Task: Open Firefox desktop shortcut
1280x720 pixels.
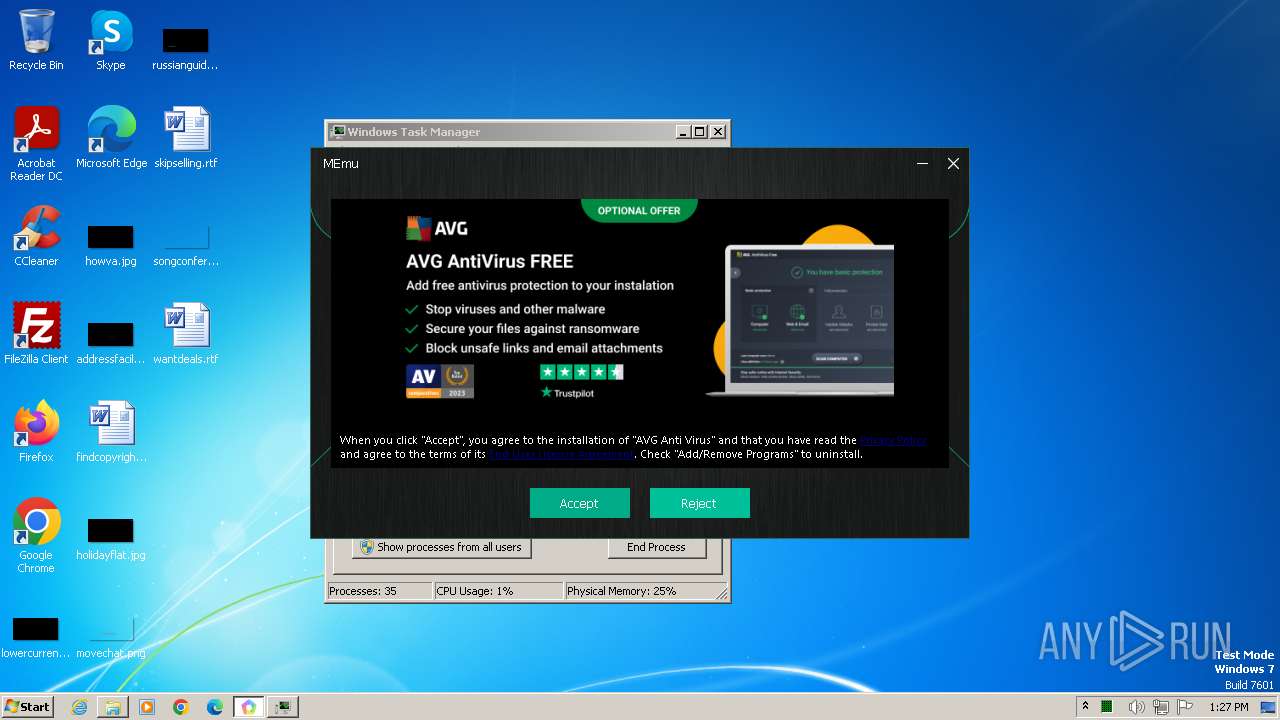Action: [x=36, y=431]
